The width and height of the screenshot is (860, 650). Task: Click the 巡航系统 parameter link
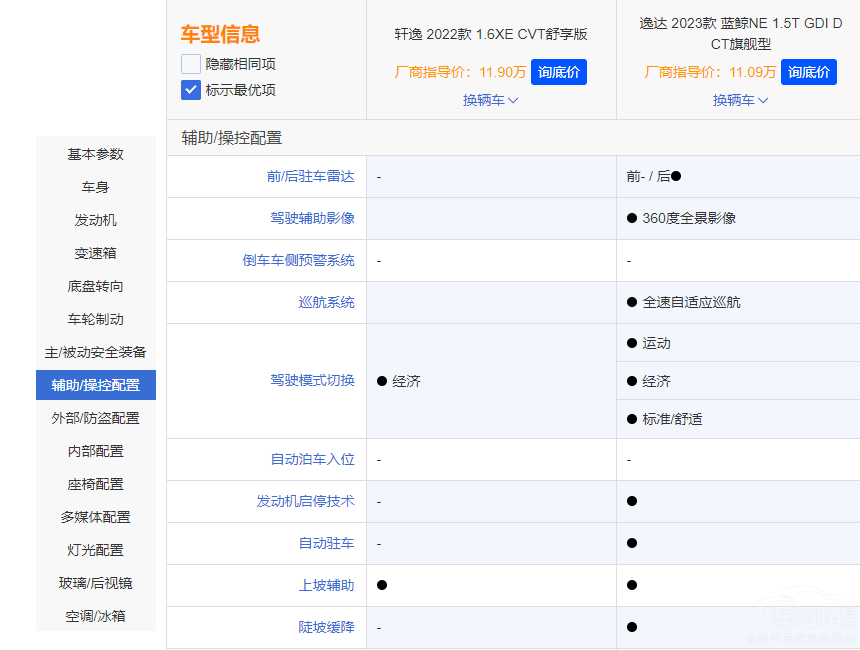(x=326, y=302)
